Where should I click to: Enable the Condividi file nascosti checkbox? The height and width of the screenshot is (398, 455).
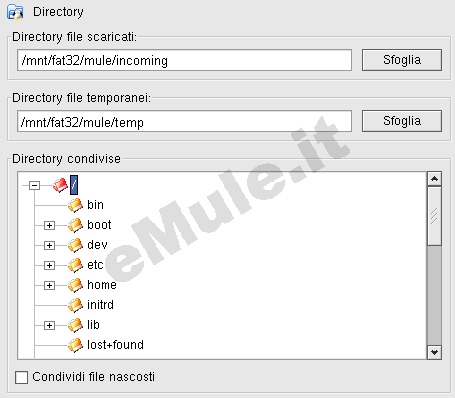21,378
